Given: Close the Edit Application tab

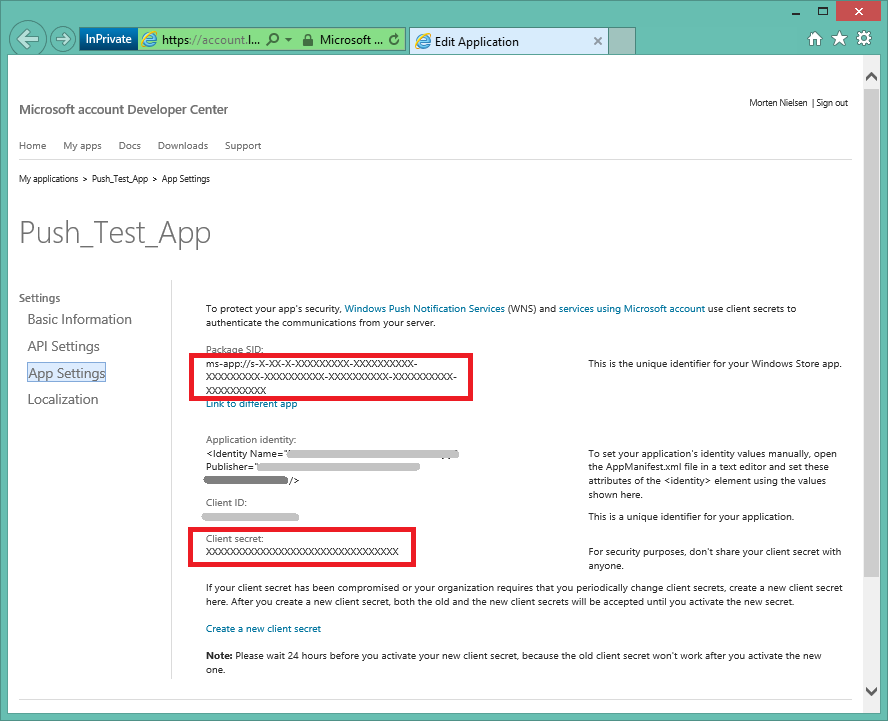Looking at the screenshot, I should tap(597, 41).
